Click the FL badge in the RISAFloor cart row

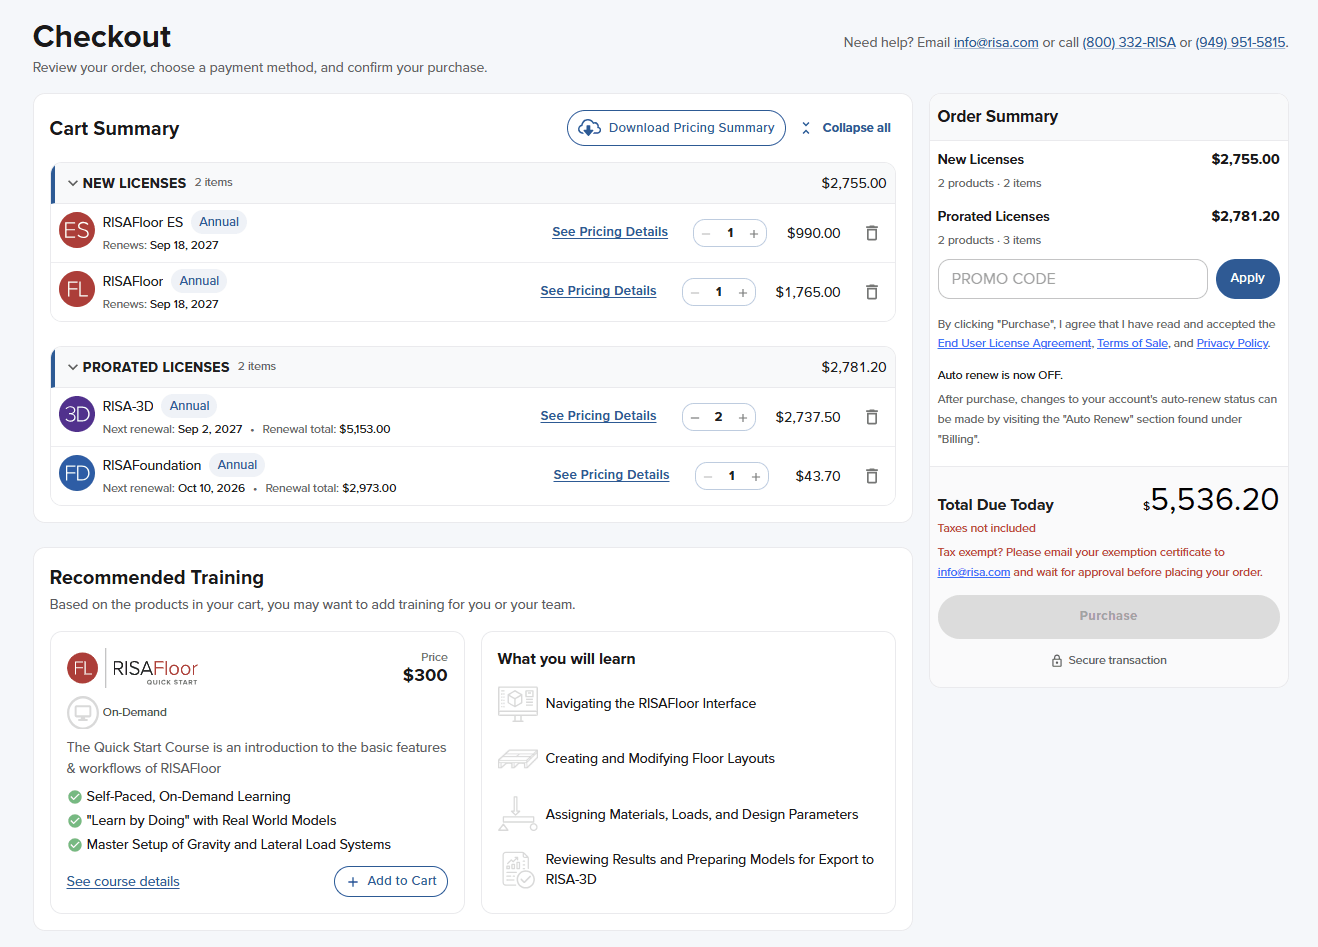pos(77,290)
